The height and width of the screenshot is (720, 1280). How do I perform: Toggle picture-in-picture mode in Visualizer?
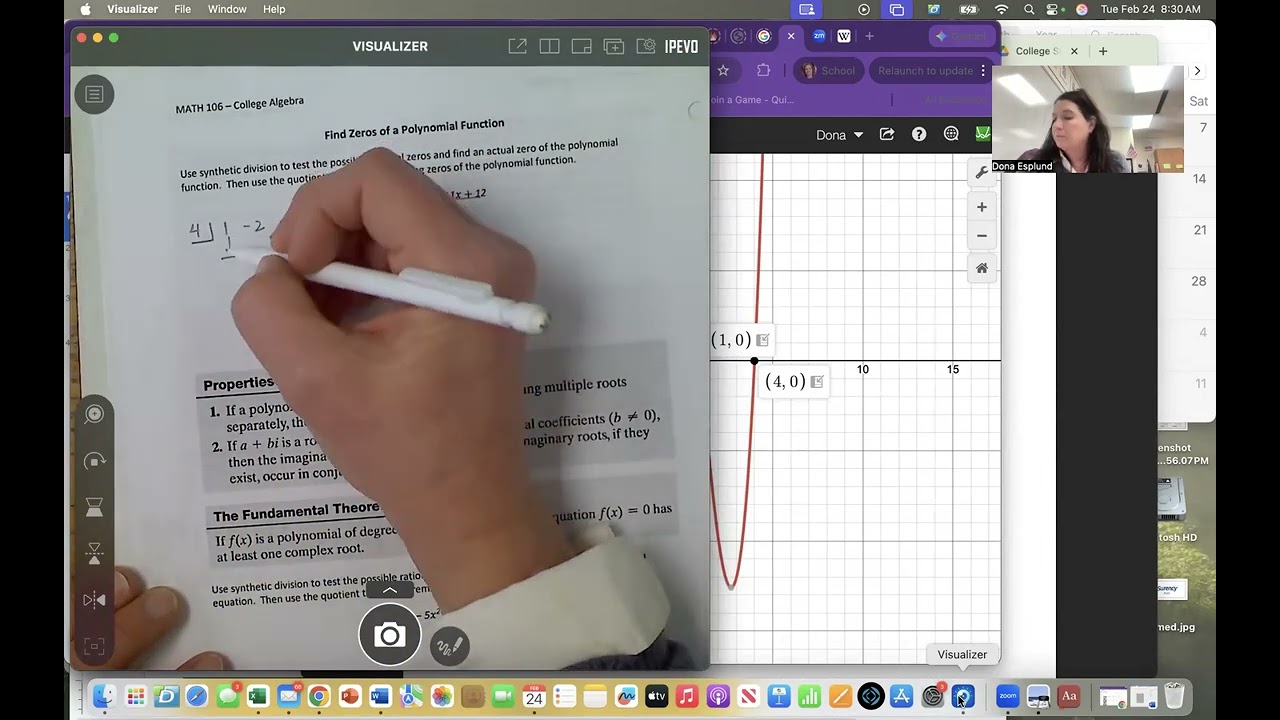click(581, 46)
